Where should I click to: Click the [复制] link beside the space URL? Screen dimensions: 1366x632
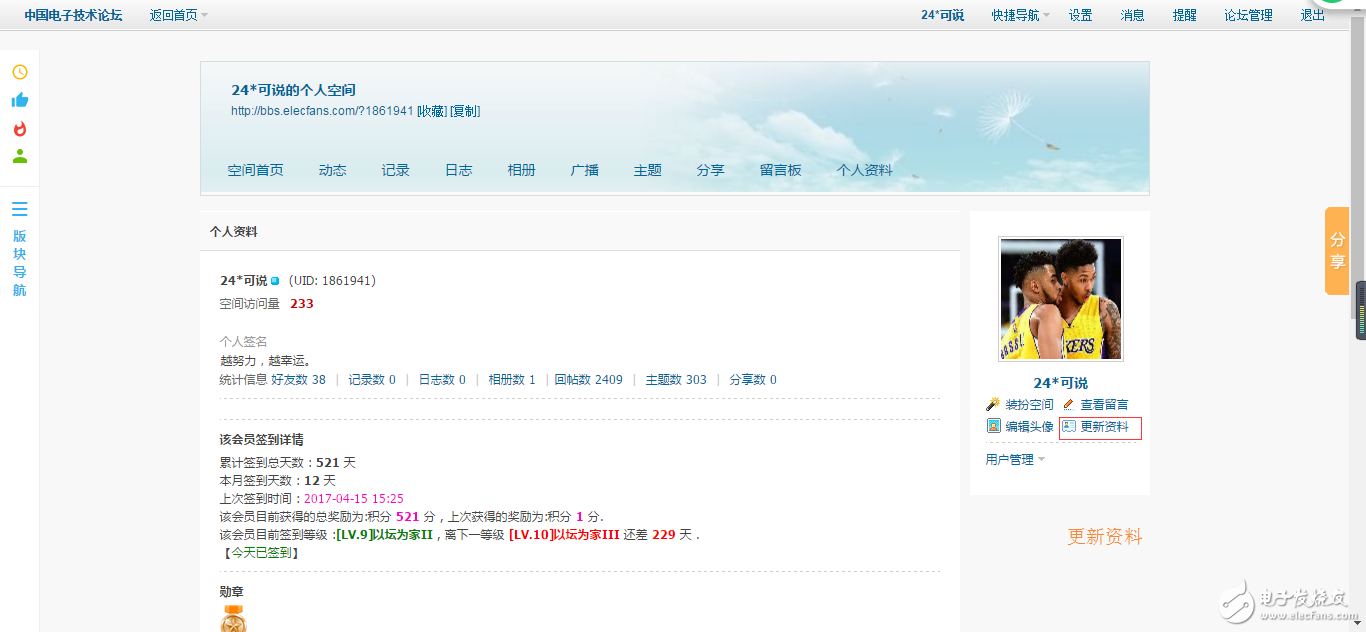click(x=465, y=111)
